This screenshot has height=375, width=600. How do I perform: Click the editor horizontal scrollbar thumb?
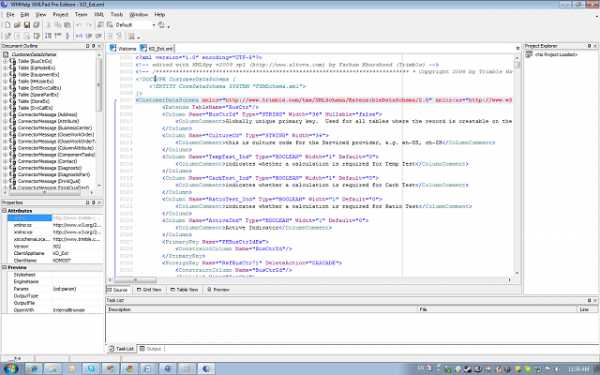coord(136,280)
